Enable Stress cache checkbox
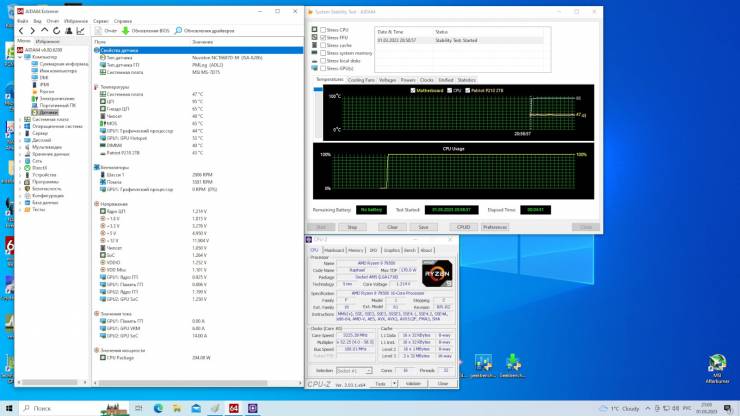The height and width of the screenshot is (416, 740). coord(323,45)
